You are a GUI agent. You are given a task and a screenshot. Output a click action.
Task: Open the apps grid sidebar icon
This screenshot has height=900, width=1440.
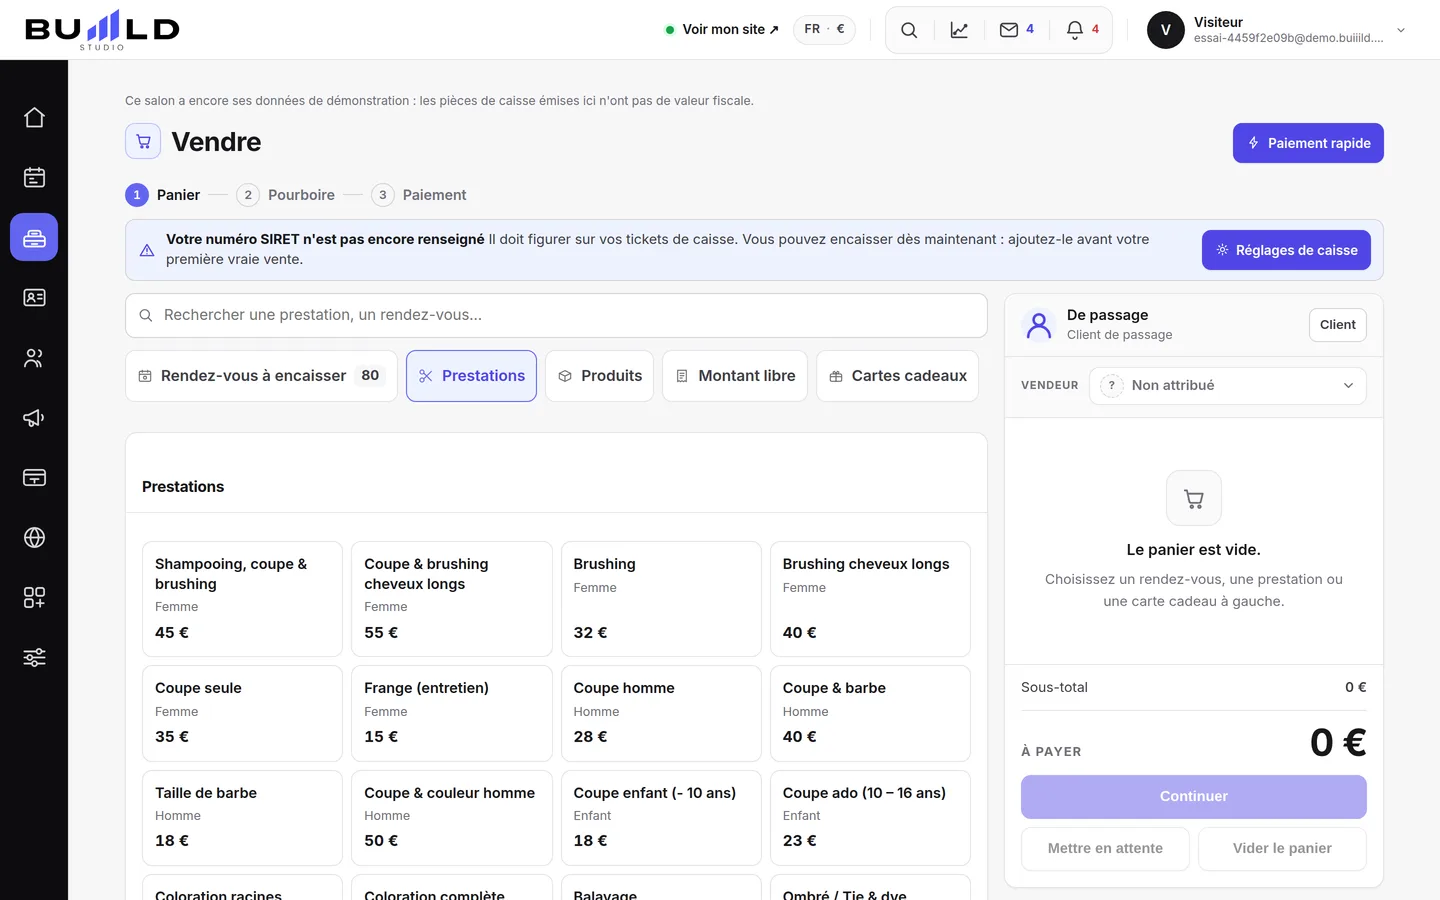(34, 598)
